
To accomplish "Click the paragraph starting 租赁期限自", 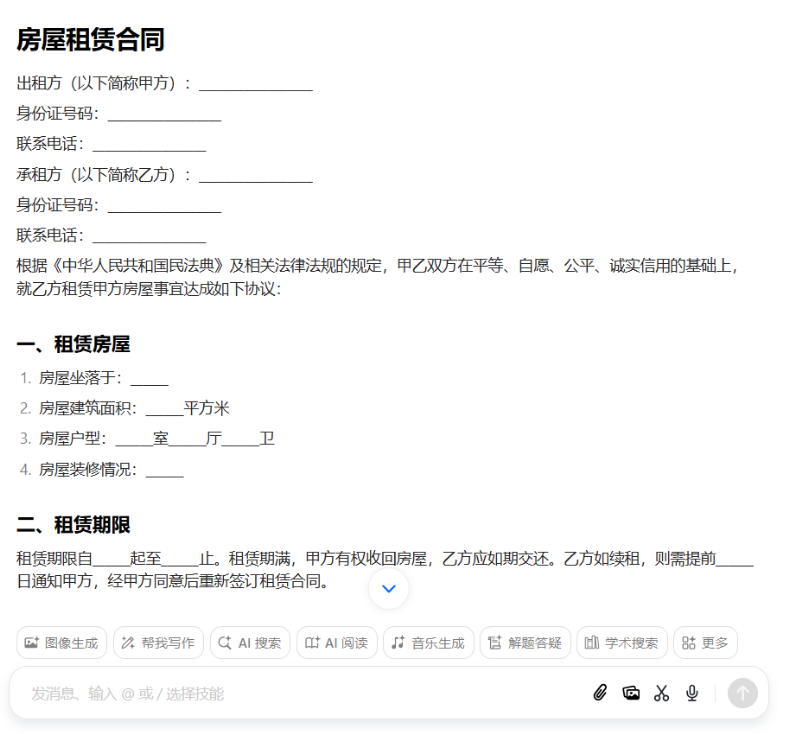I will click(x=385, y=570).
